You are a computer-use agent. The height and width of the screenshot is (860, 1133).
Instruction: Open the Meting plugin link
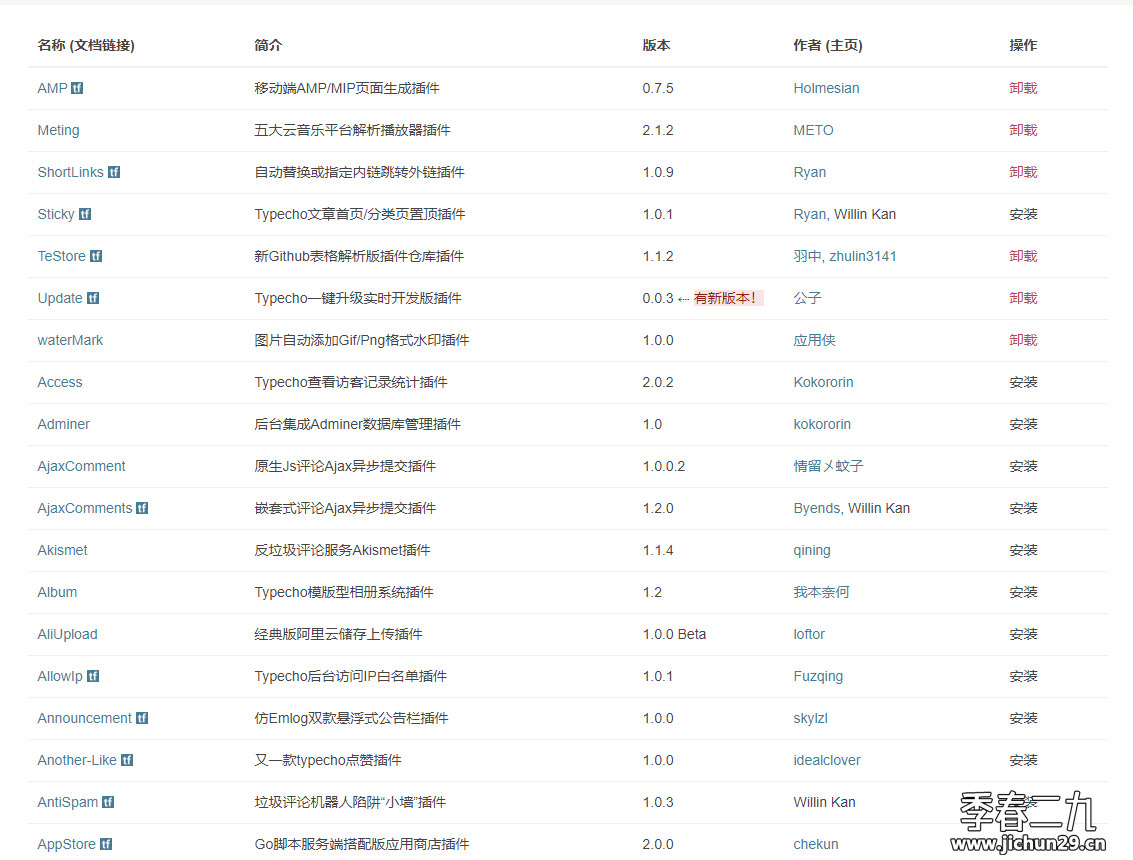coord(59,130)
